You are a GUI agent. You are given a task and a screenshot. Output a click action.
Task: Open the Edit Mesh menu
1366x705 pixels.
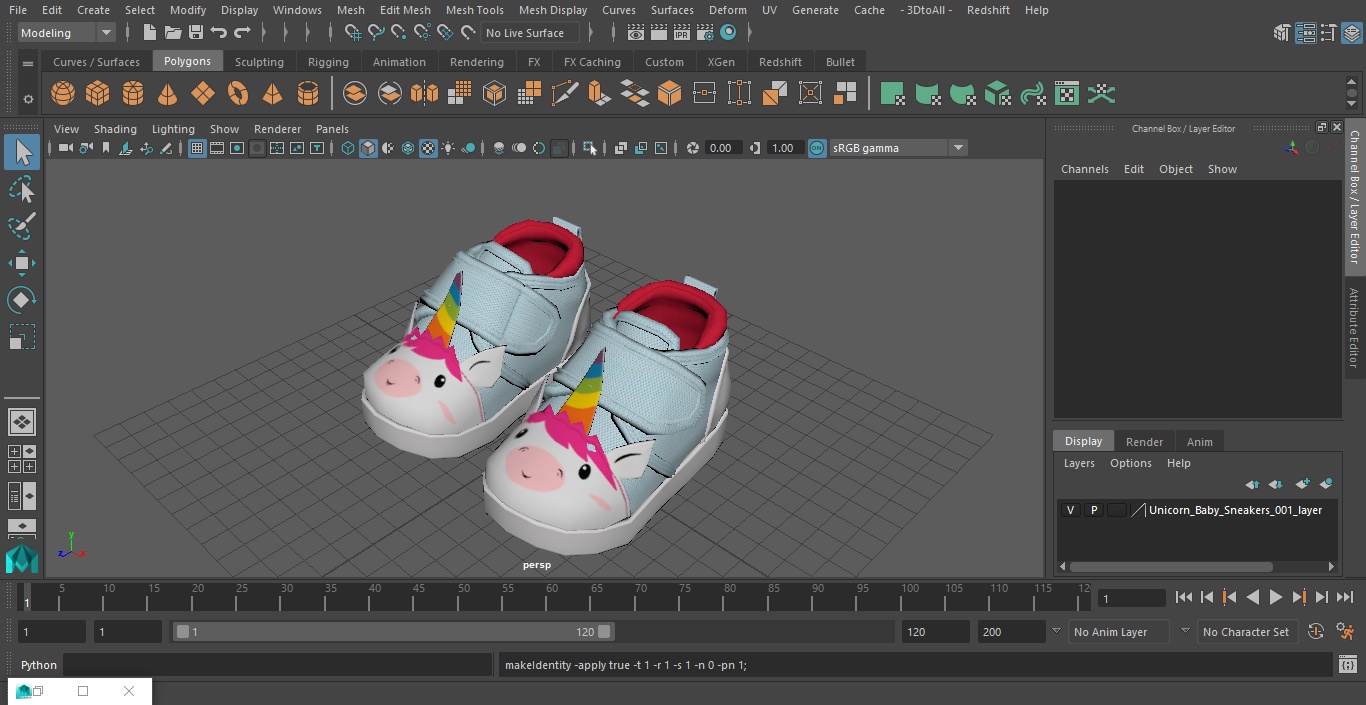tap(405, 10)
